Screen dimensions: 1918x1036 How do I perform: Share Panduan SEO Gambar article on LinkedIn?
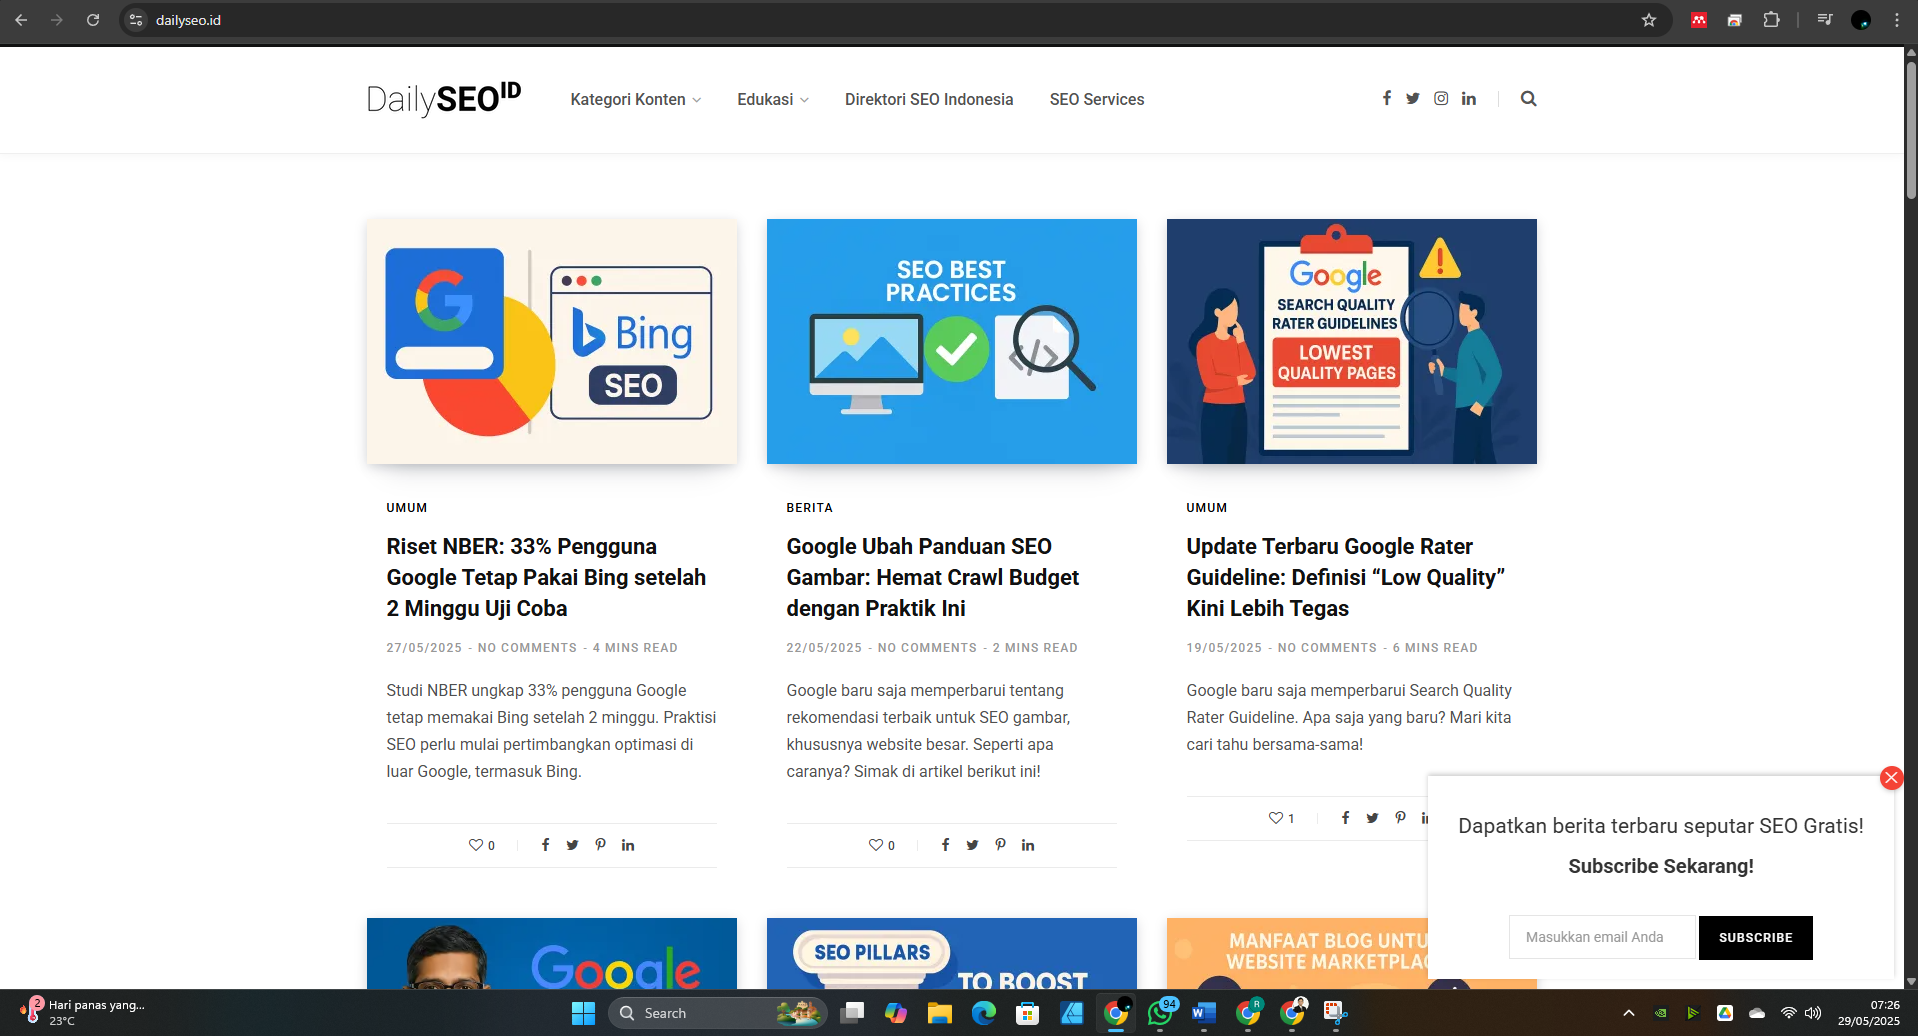[x=1028, y=845]
